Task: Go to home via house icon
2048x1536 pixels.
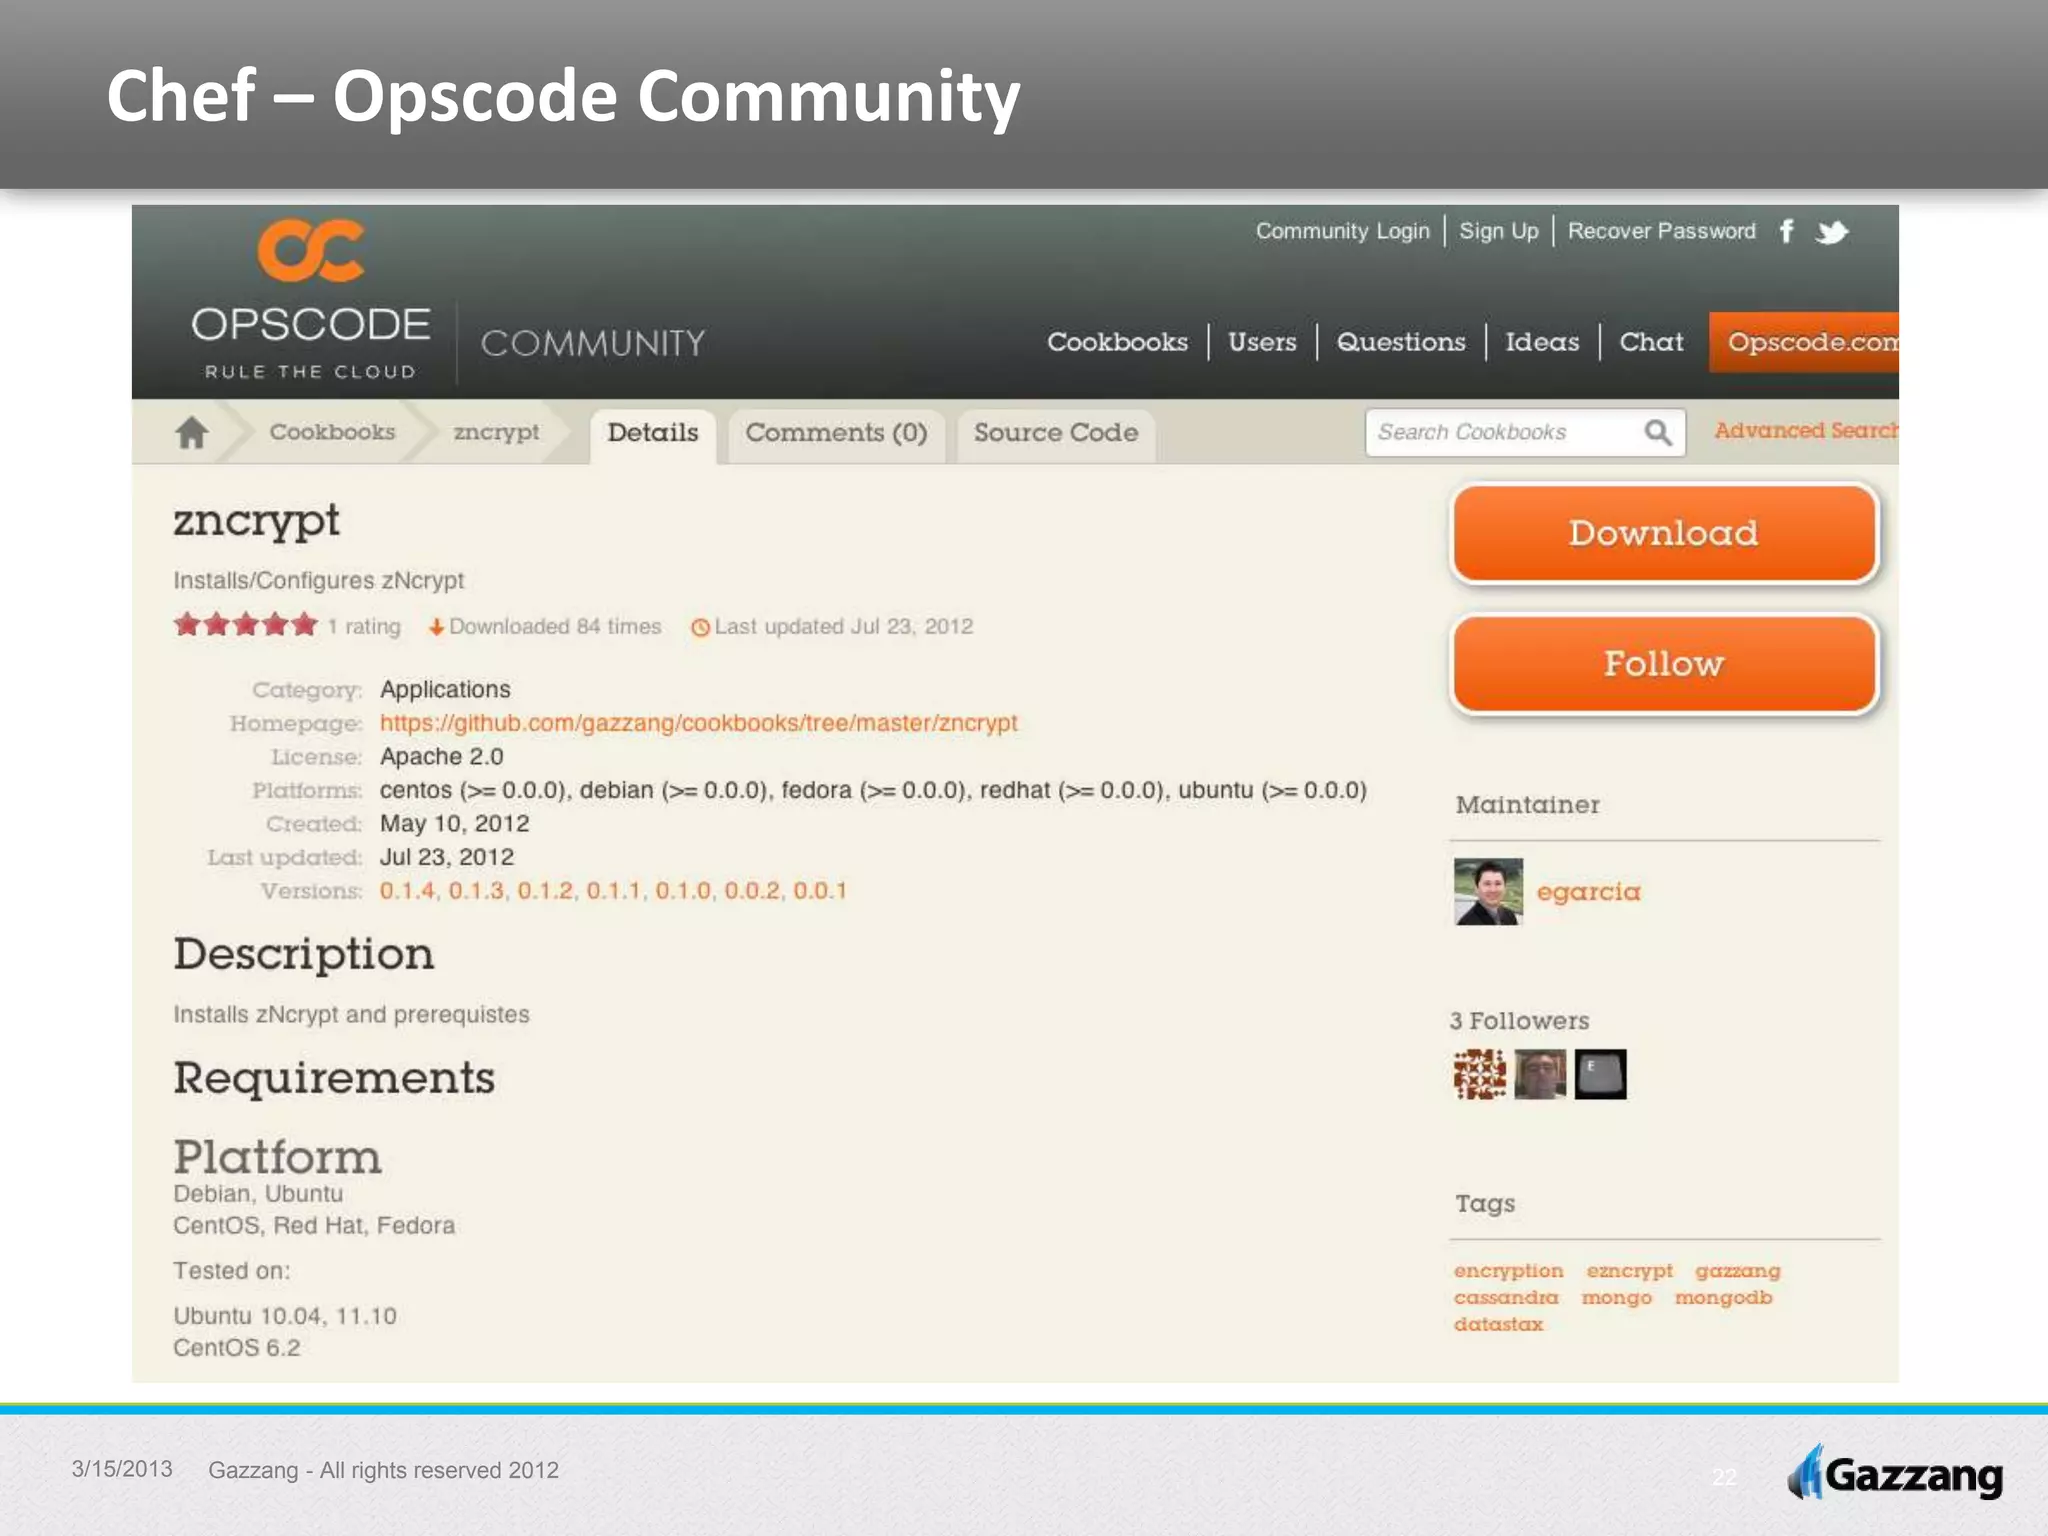Action: (x=192, y=432)
